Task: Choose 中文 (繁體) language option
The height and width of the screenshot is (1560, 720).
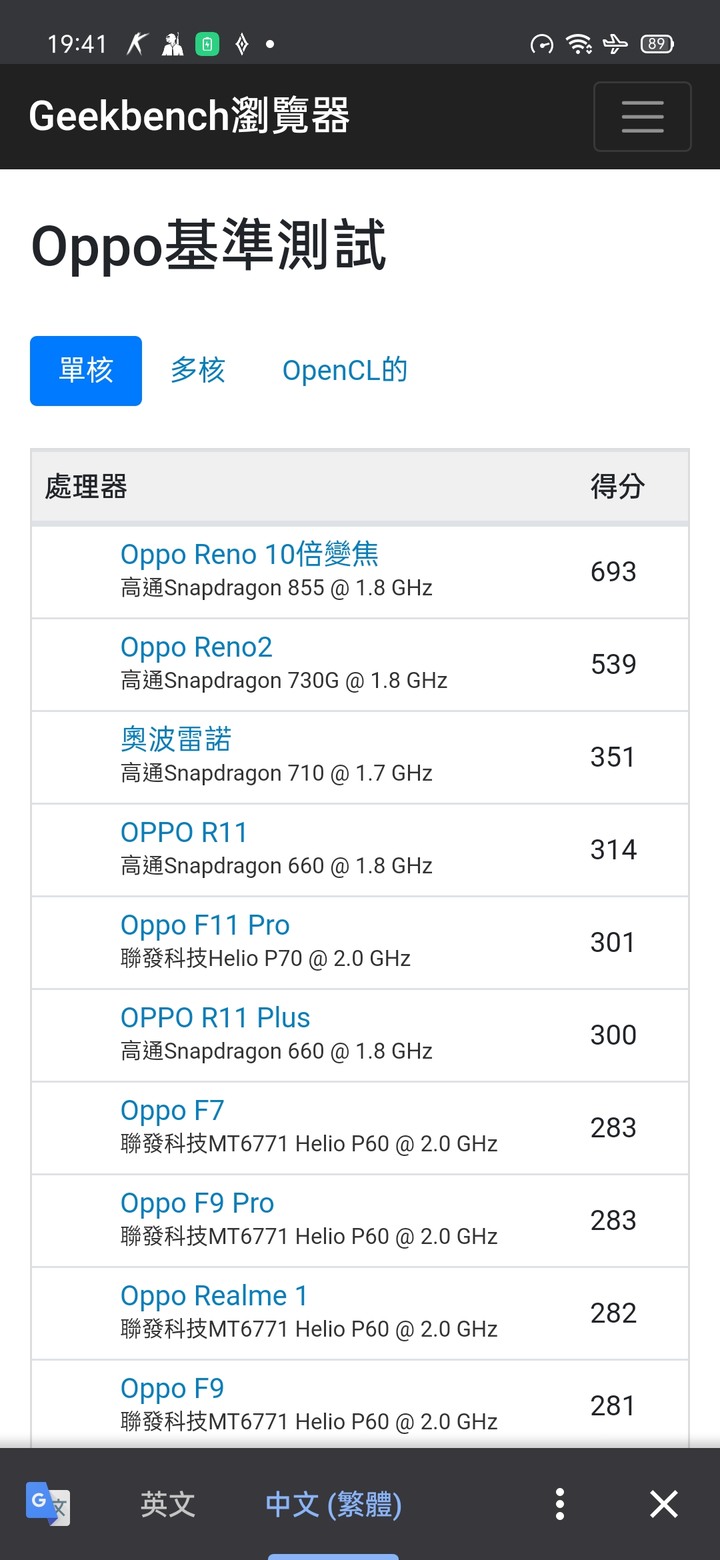Action: click(334, 1504)
